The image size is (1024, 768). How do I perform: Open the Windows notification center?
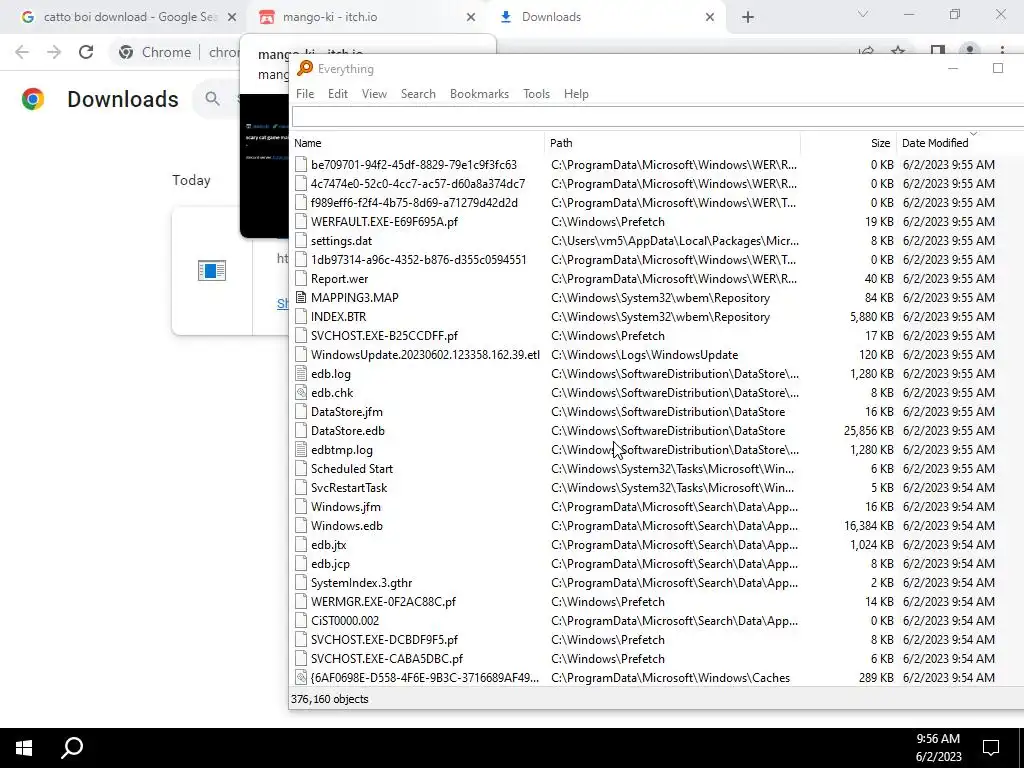pyautogui.click(x=991, y=748)
